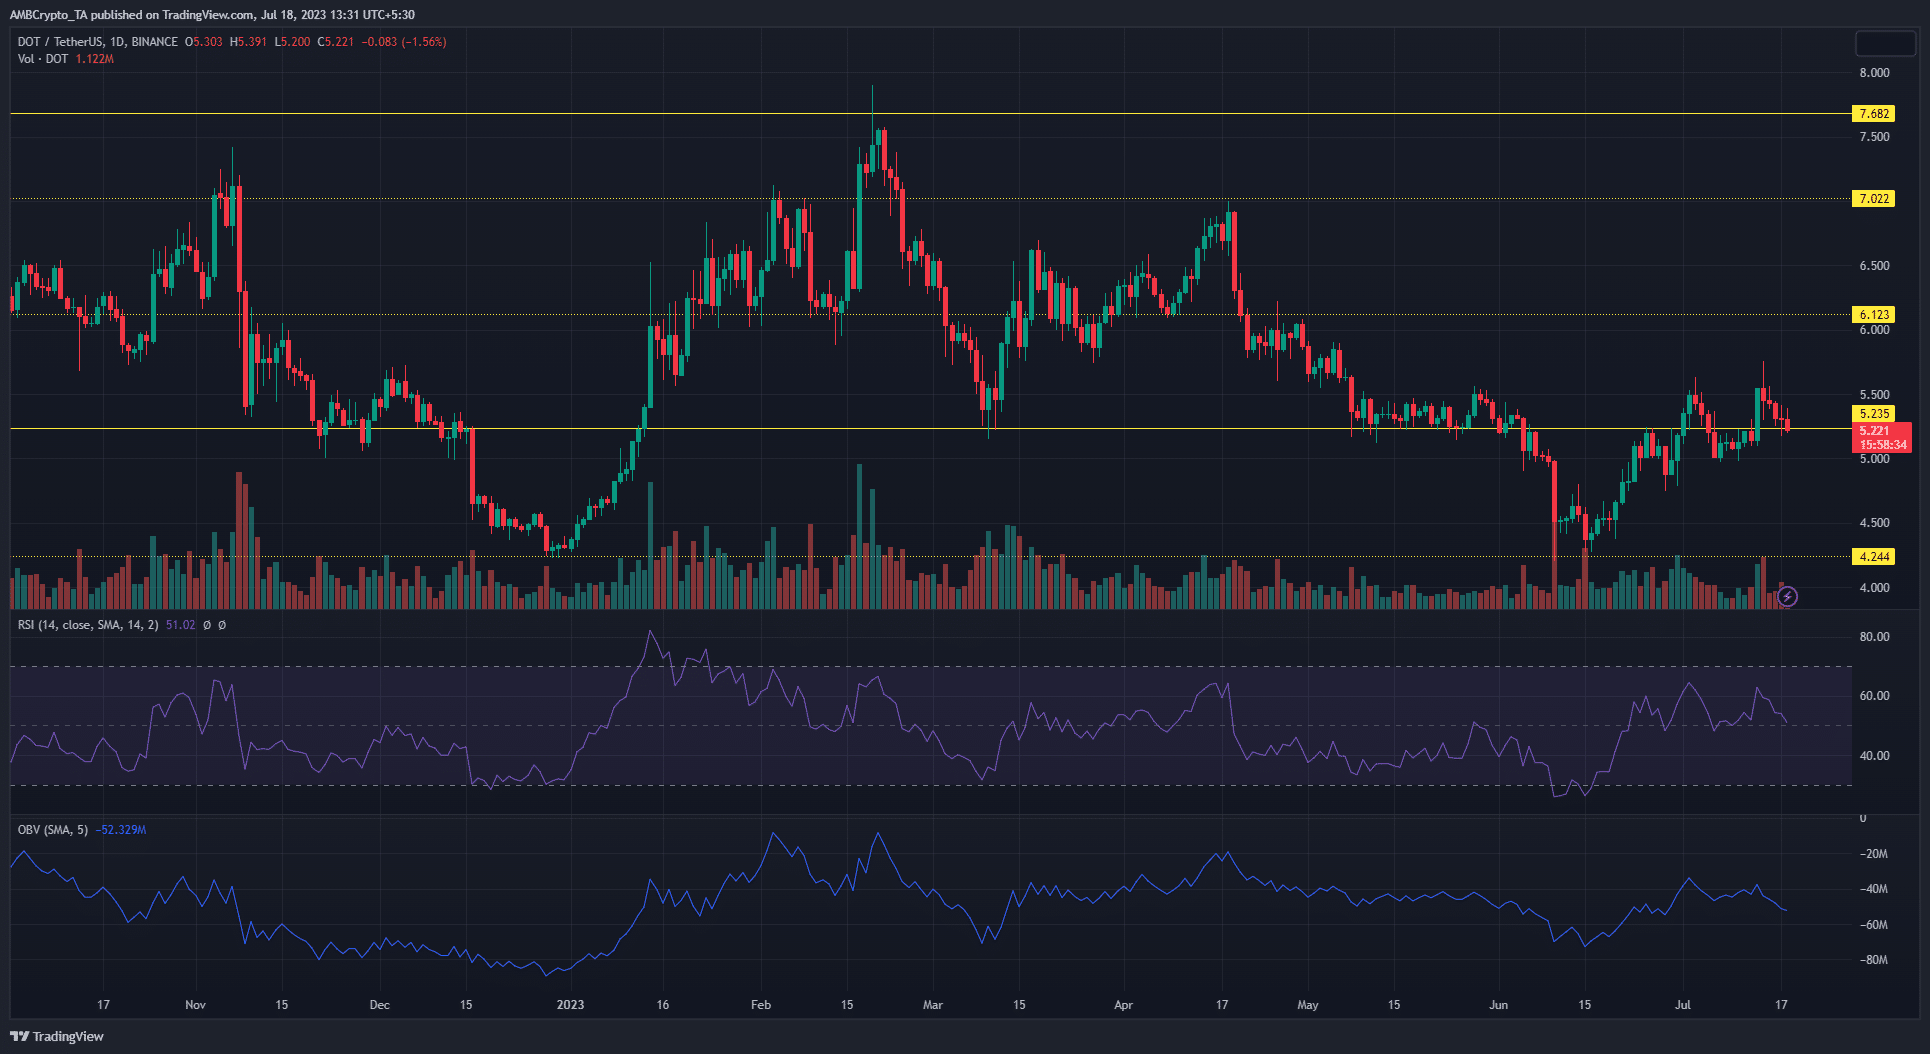Click the high value H5.391
Viewport: 1930px width, 1054px height.
pos(248,42)
